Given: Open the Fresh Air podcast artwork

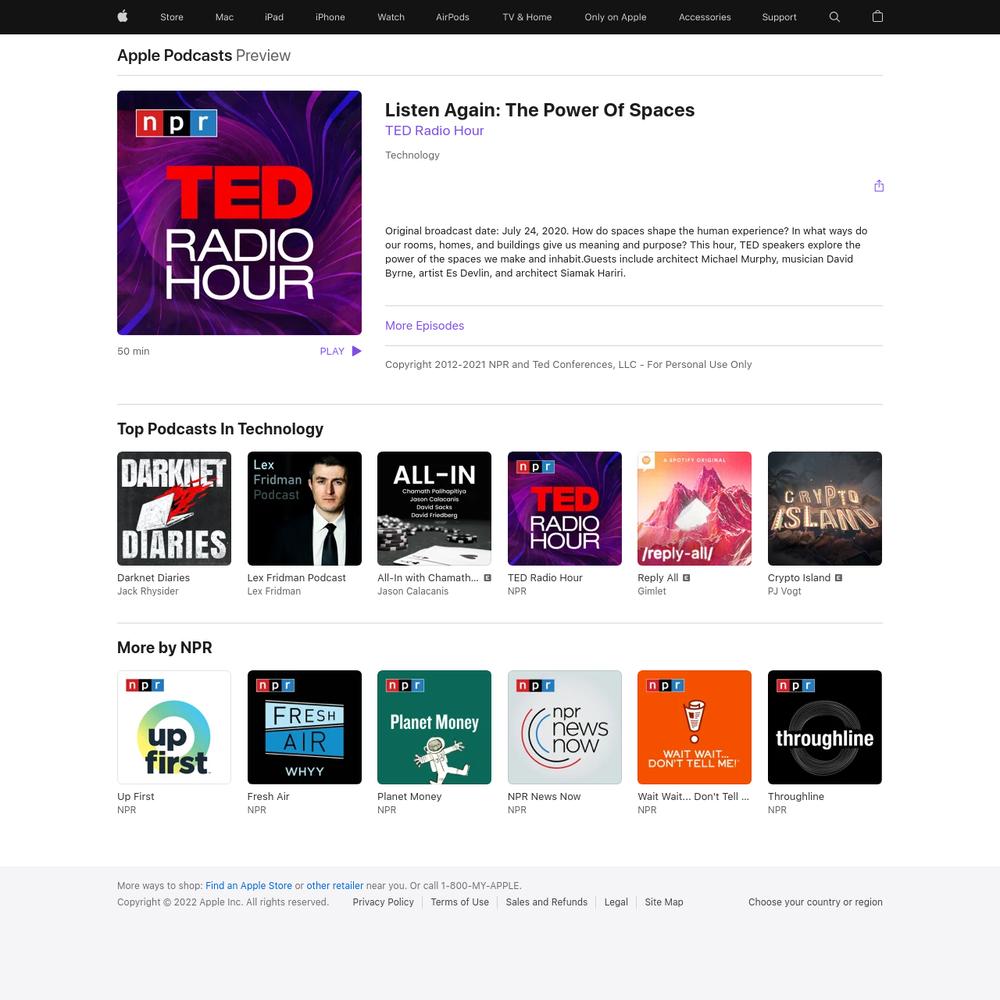Looking at the screenshot, I should [304, 727].
